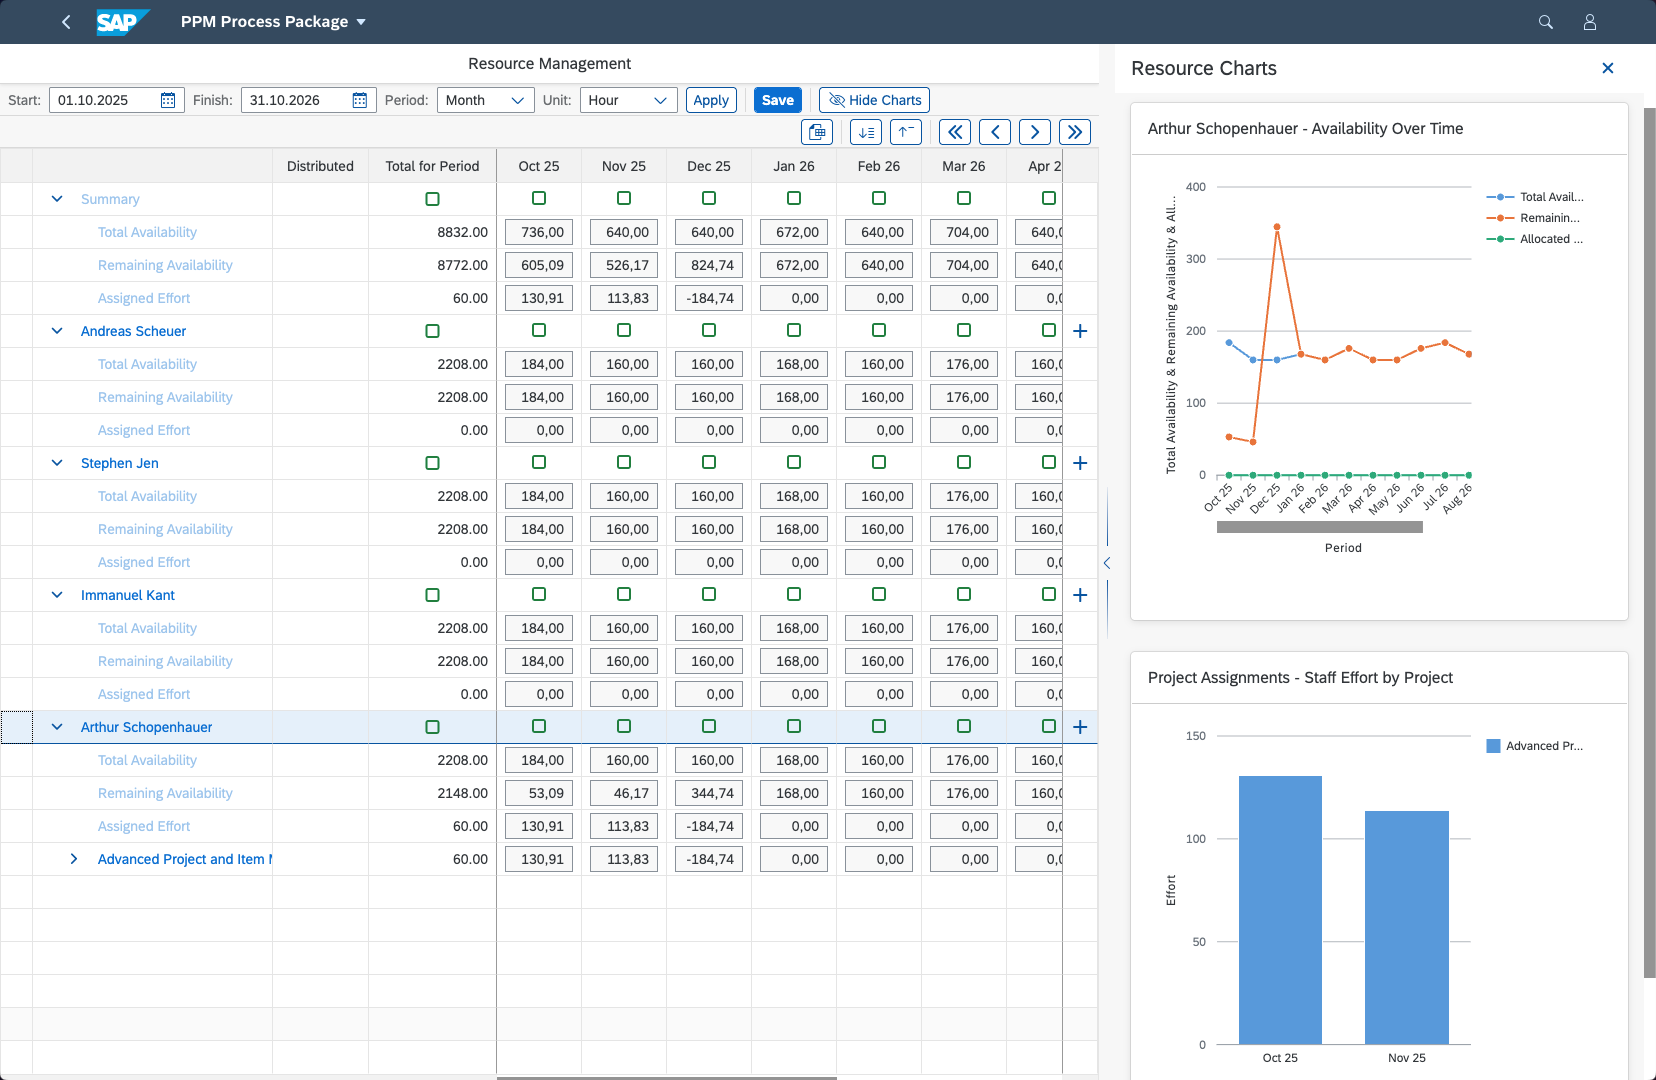
Task: Open the Period dropdown showing Month
Action: pos(485,100)
